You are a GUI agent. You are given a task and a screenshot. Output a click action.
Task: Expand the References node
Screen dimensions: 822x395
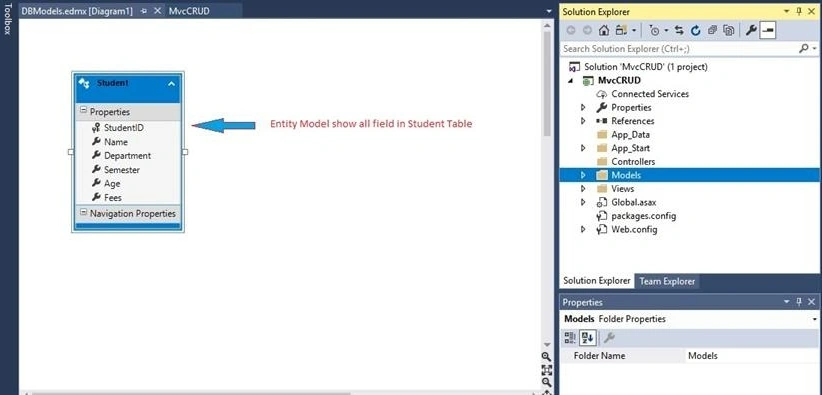coord(583,121)
